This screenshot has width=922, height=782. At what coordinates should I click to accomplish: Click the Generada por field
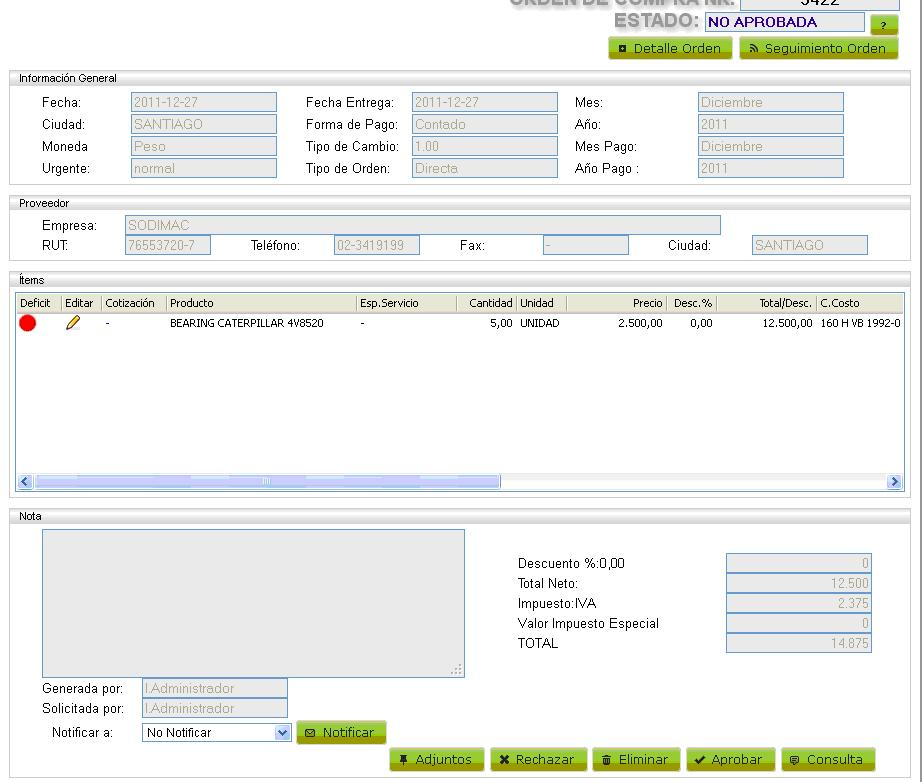215,688
